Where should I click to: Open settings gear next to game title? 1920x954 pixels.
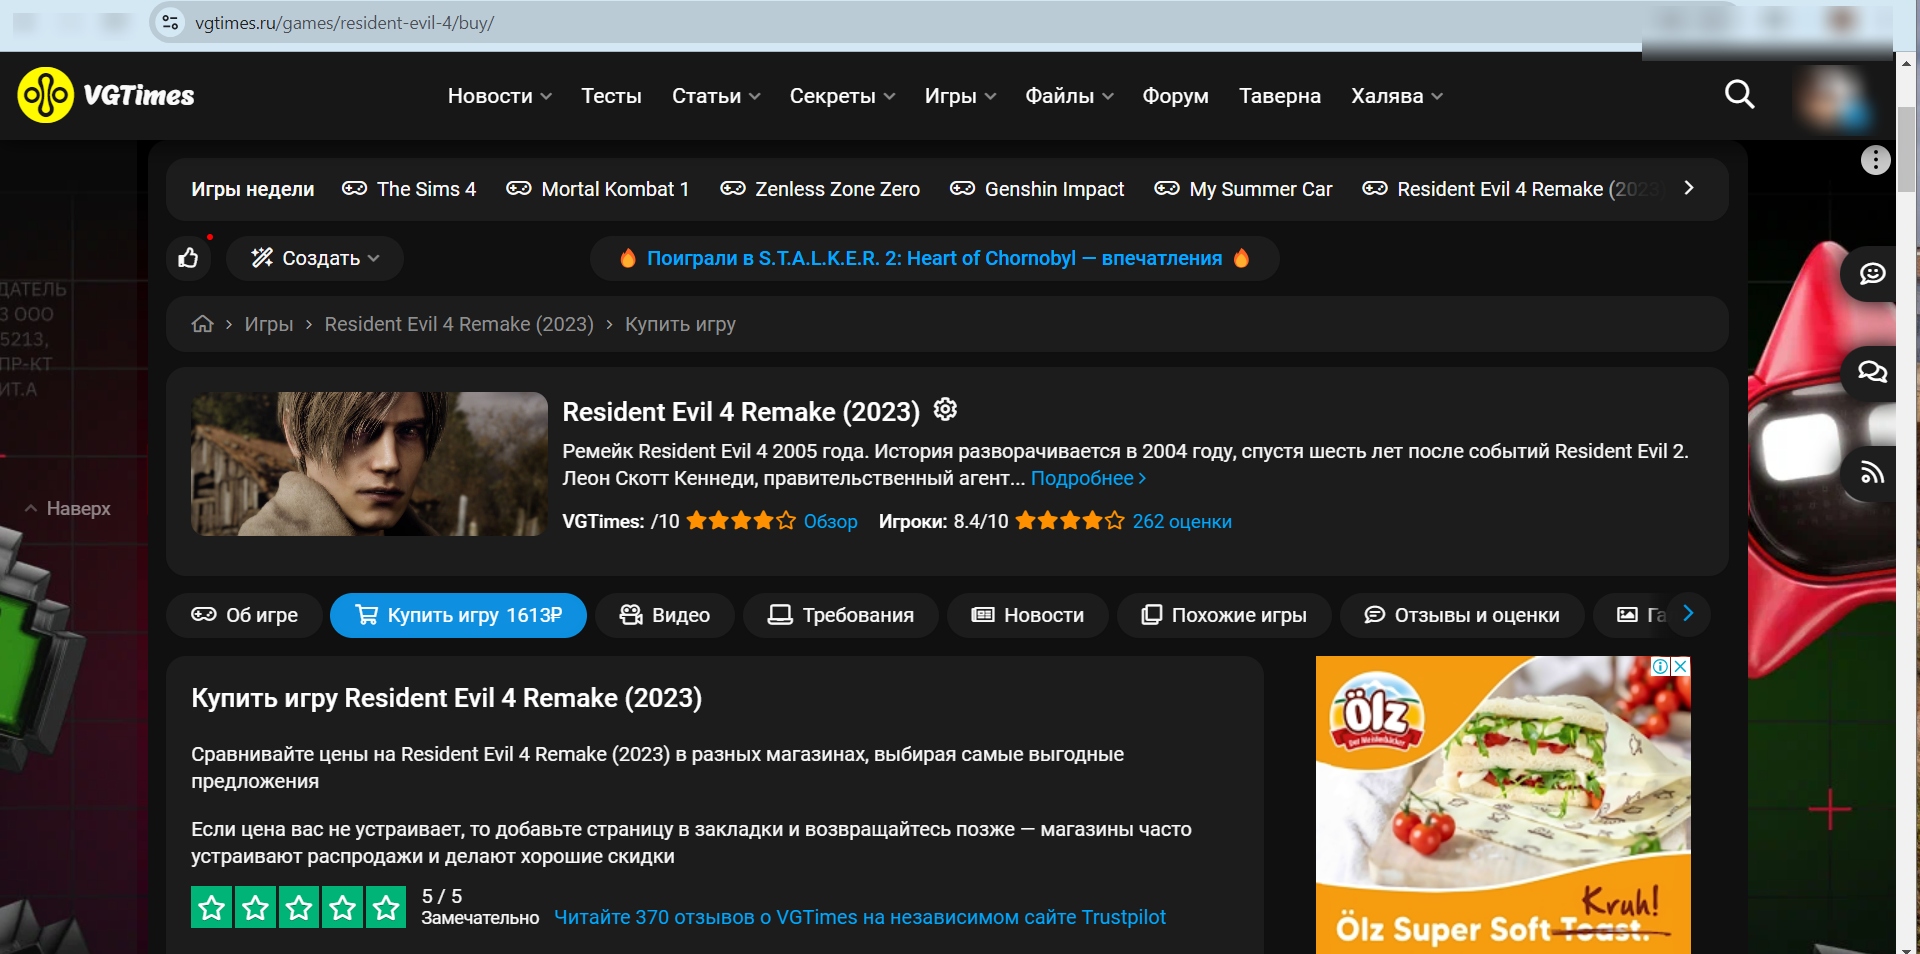pyautogui.click(x=945, y=409)
